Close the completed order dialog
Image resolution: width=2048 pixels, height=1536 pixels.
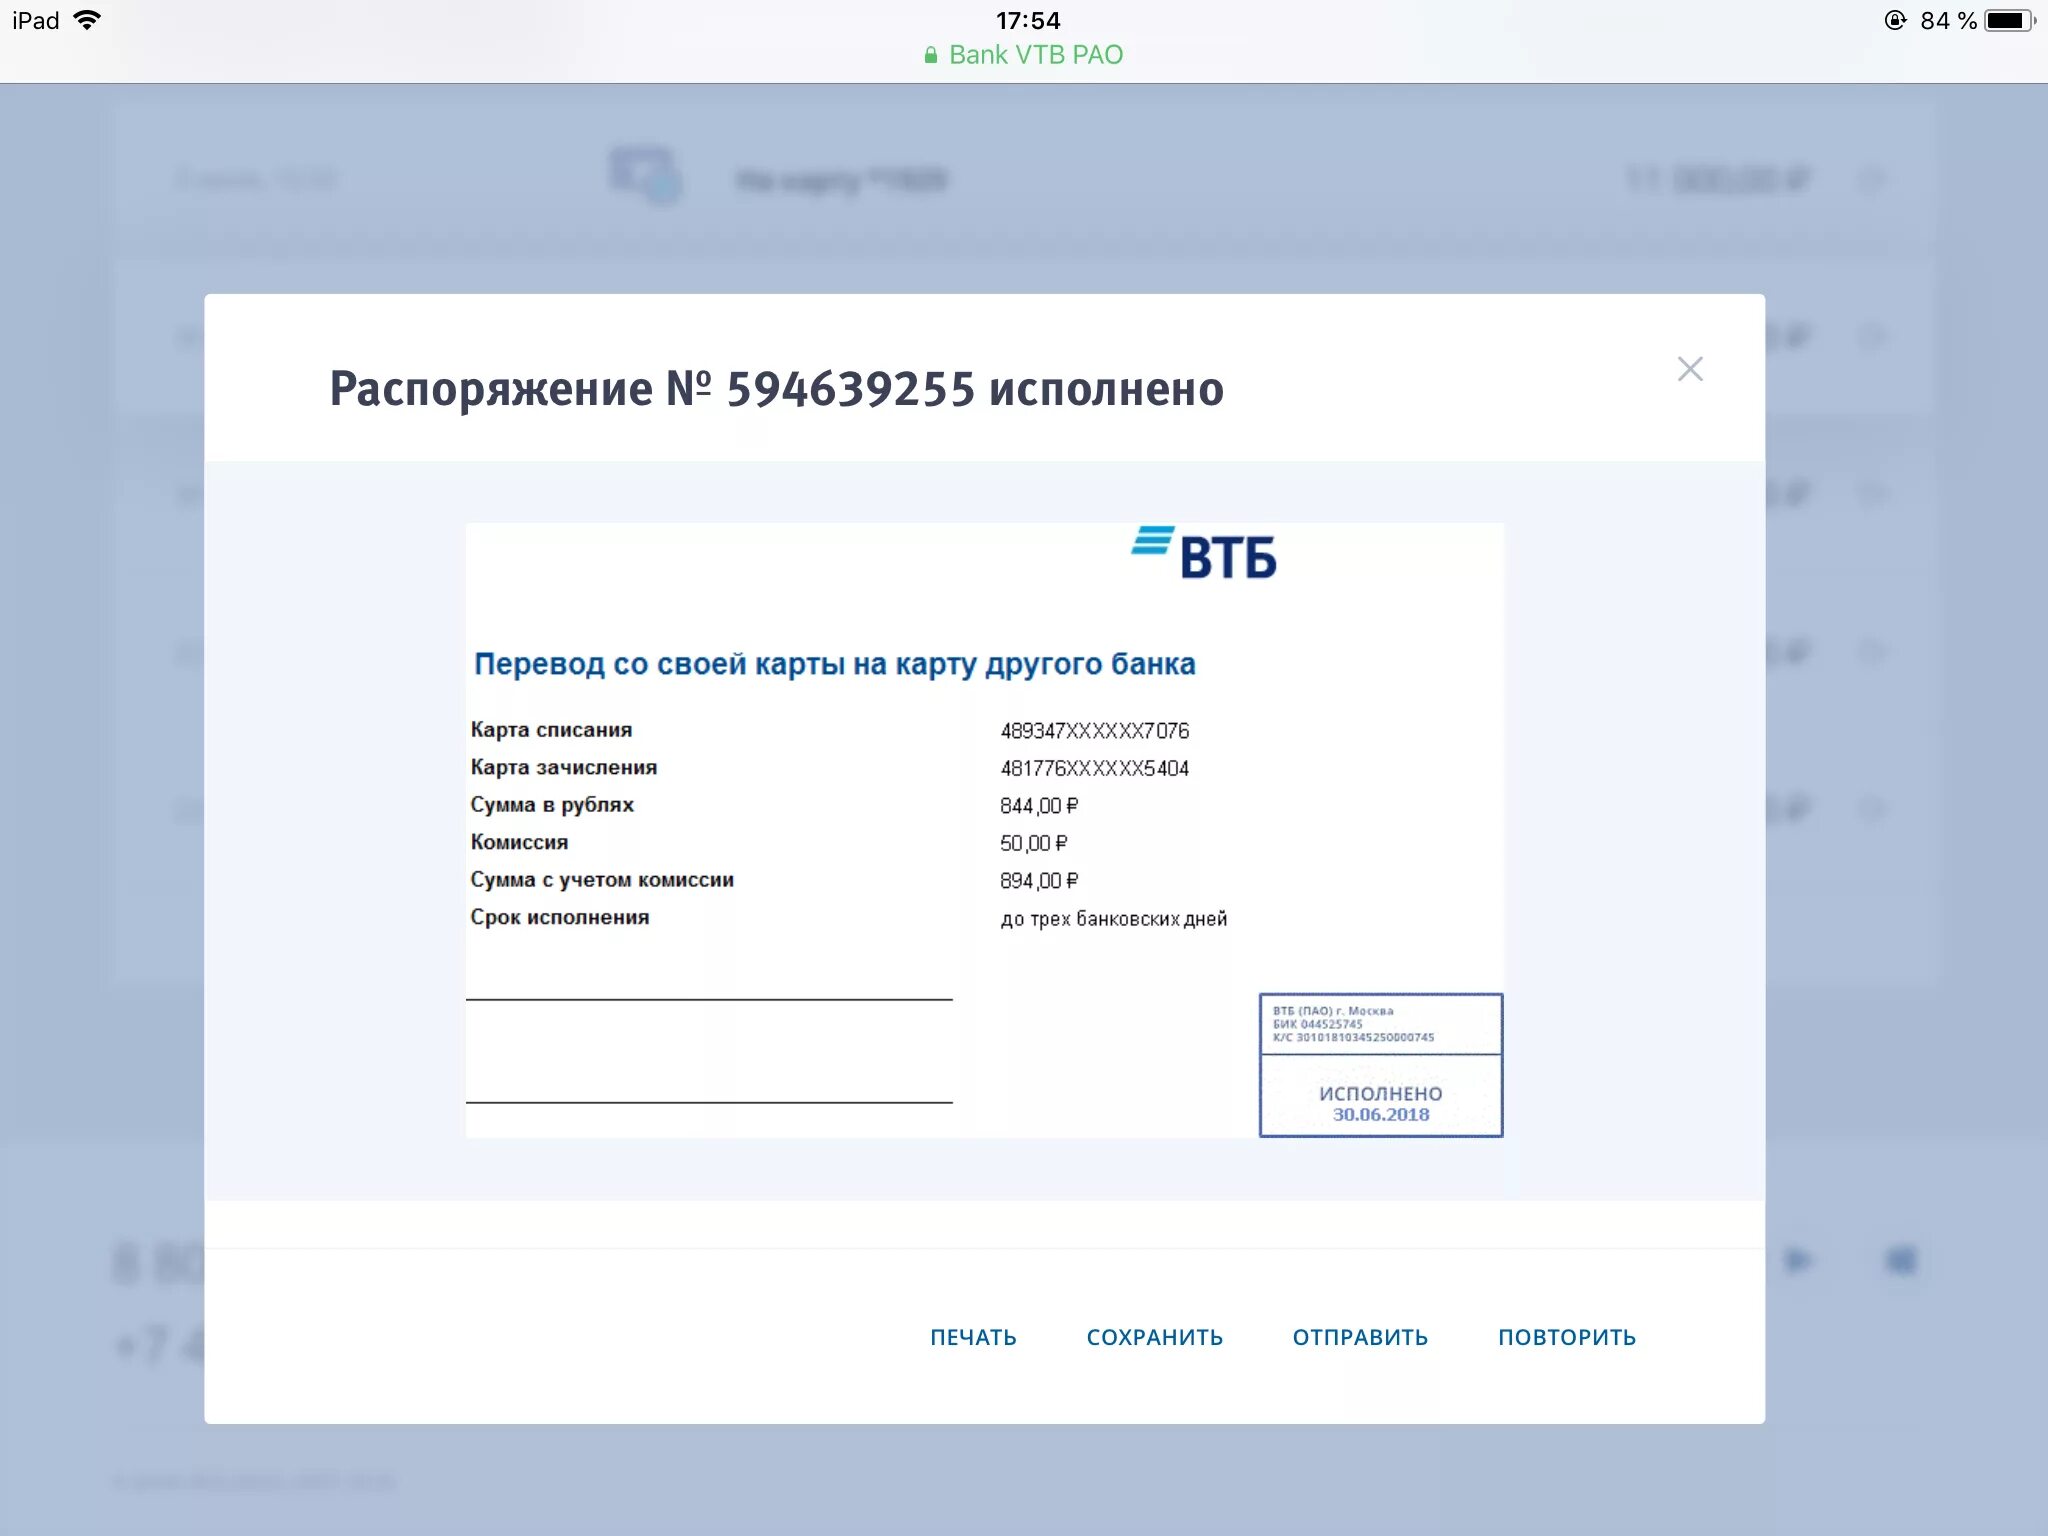pos(1690,369)
